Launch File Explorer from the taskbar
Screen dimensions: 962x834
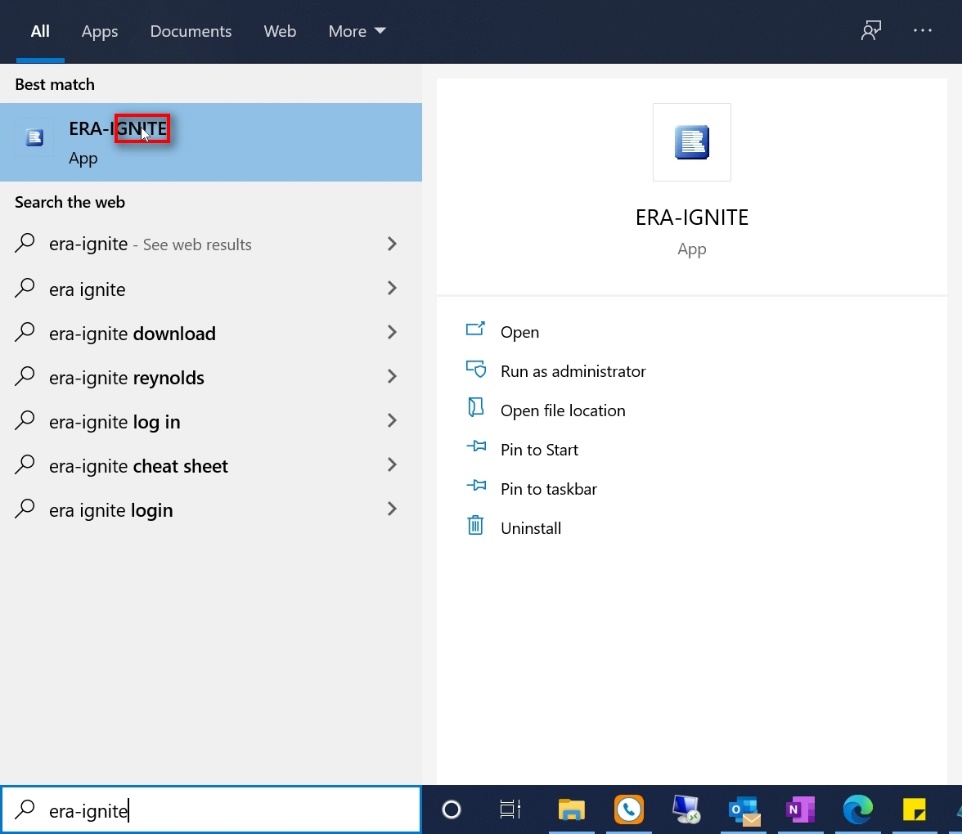click(x=571, y=810)
